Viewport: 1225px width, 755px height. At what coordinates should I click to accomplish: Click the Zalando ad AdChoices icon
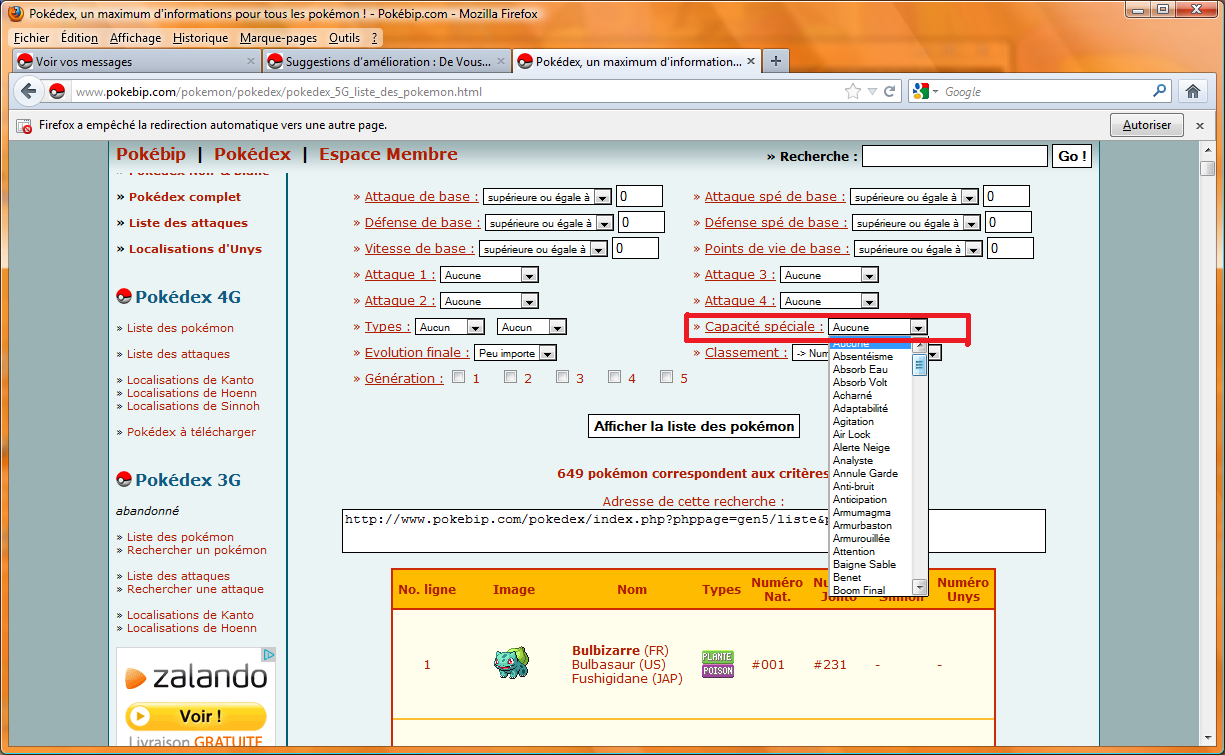[x=269, y=654]
